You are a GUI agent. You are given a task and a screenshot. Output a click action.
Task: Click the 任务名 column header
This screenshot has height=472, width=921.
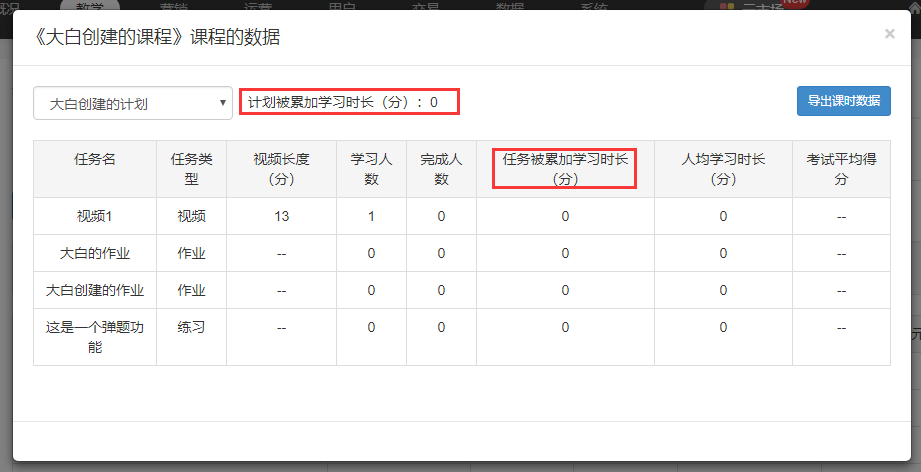click(x=95, y=159)
